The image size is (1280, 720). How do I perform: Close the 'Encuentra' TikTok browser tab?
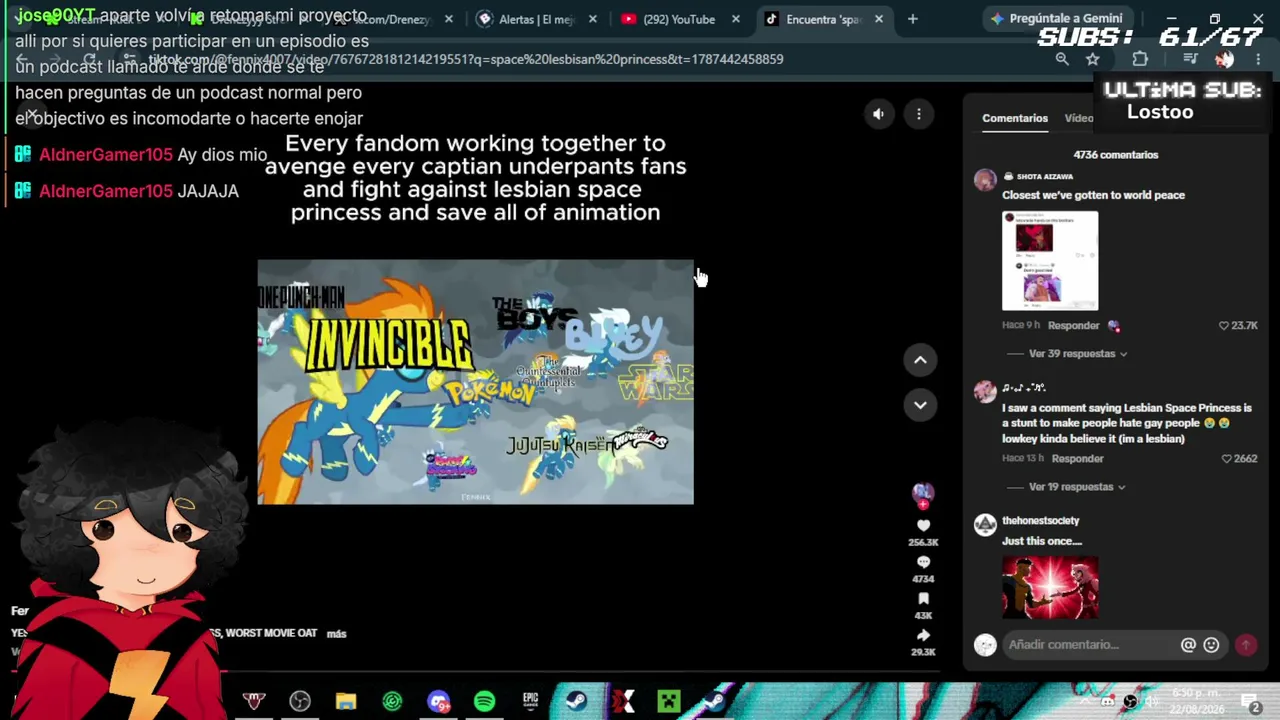tap(879, 19)
